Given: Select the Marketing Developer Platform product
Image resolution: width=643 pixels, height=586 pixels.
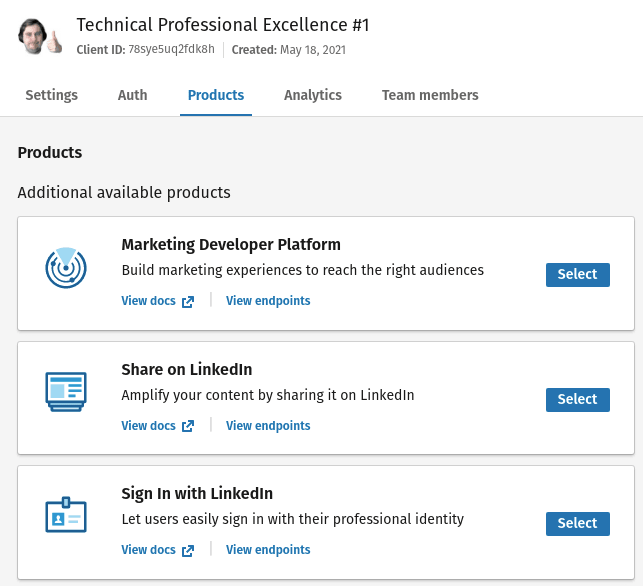Looking at the screenshot, I should click(x=577, y=274).
